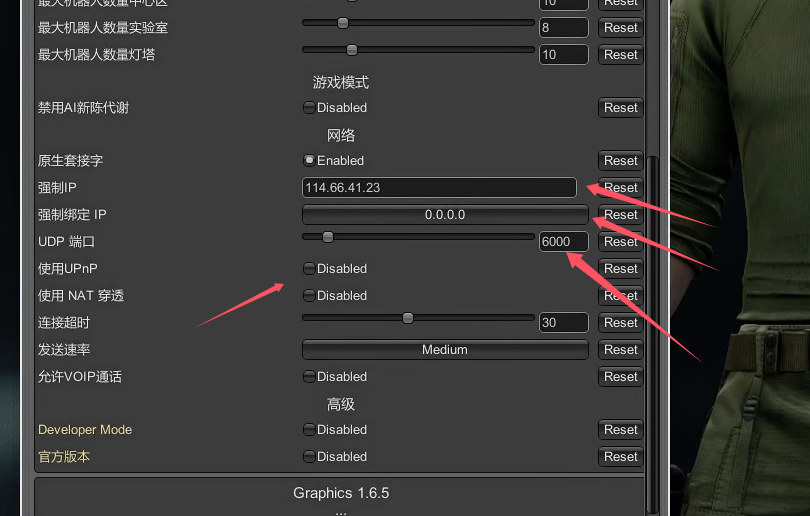Click the 高级 section heading
Image resolution: width=810 pixels, height=516 pixels.
[x=341, y=404]
